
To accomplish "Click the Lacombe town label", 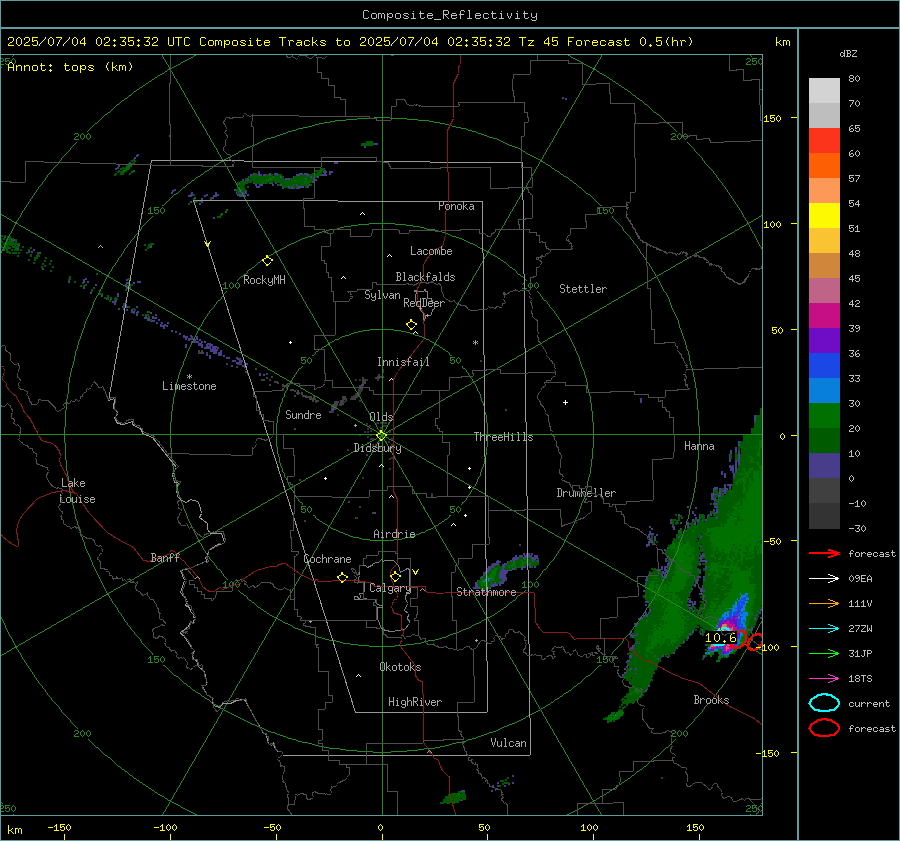I will pyautogui.click(x=431, y=251).
